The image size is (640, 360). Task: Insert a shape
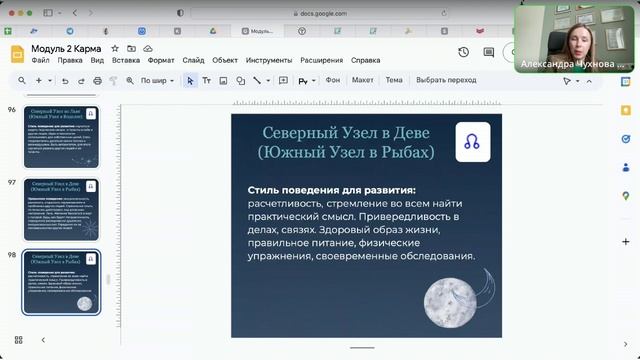(x=241, y=81)
